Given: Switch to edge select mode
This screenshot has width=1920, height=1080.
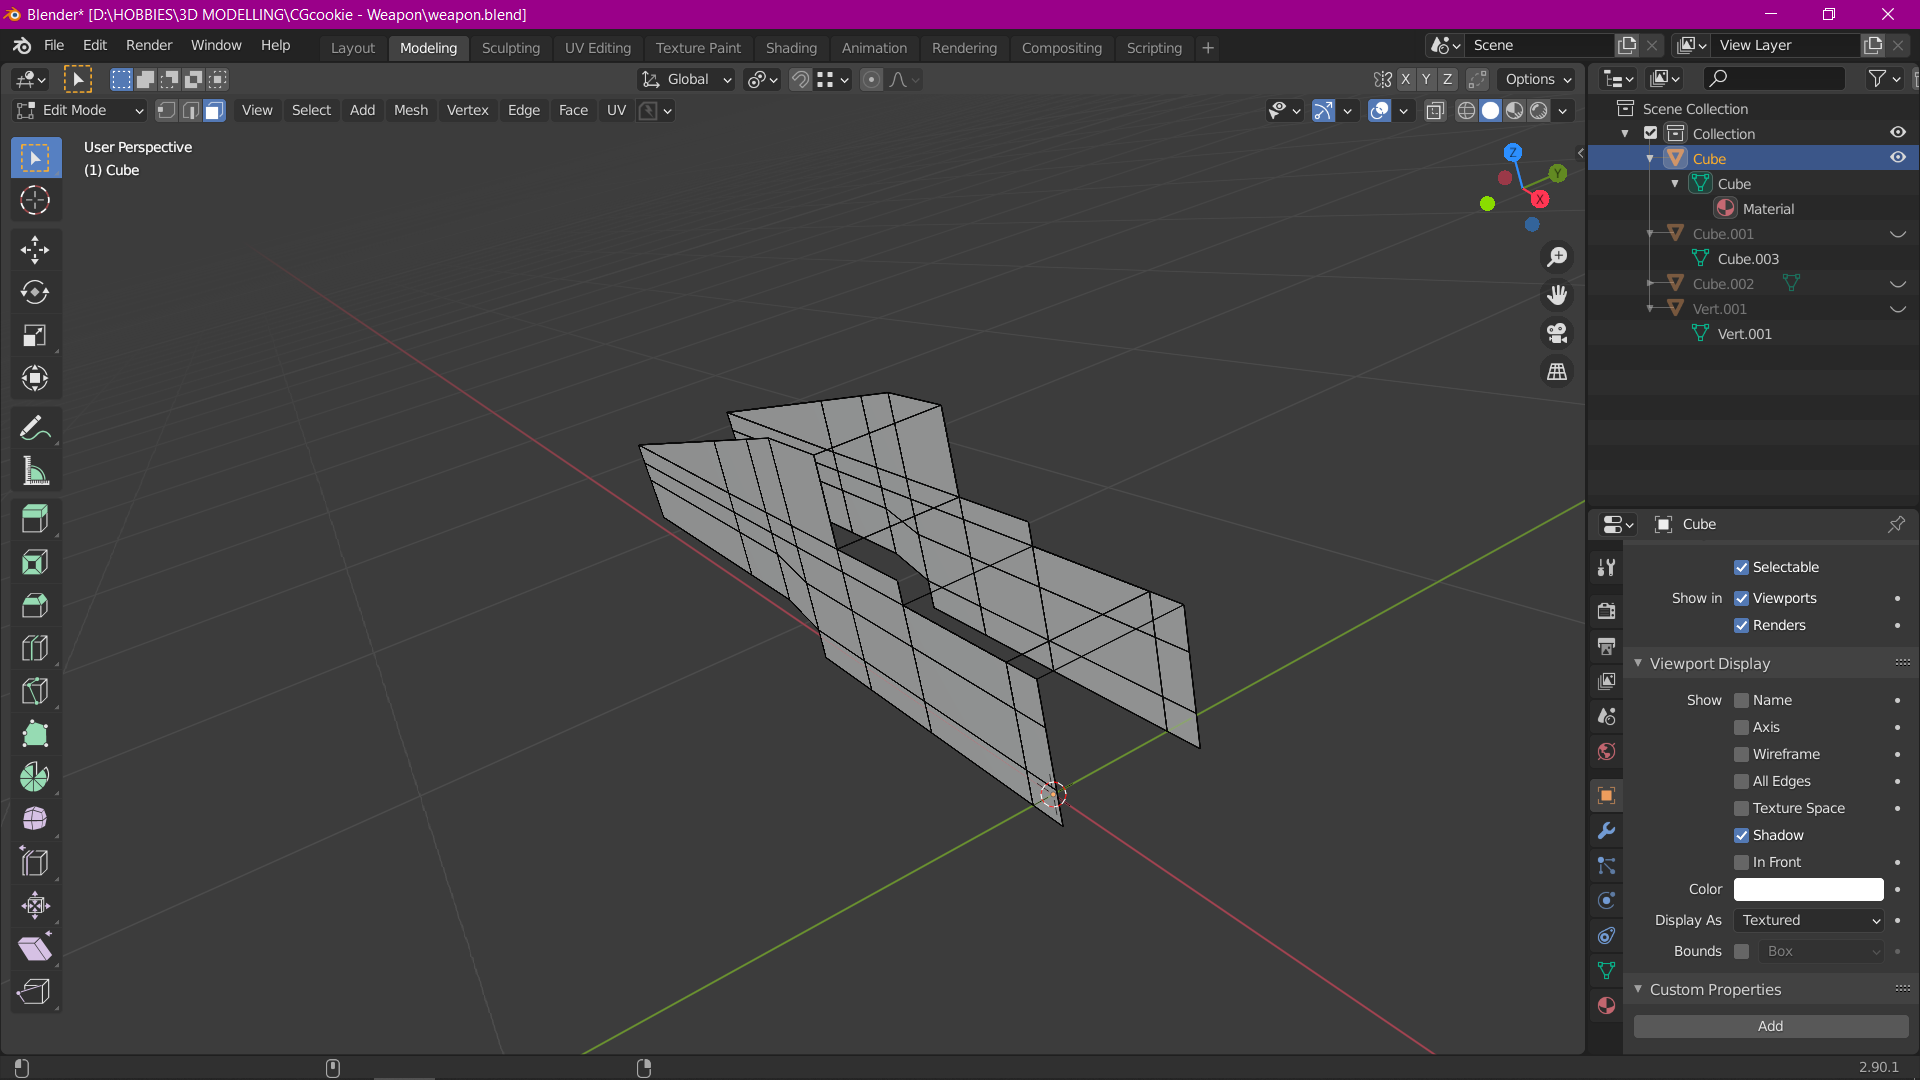Looking at the screenshot, I should click(x=190, y=111).
